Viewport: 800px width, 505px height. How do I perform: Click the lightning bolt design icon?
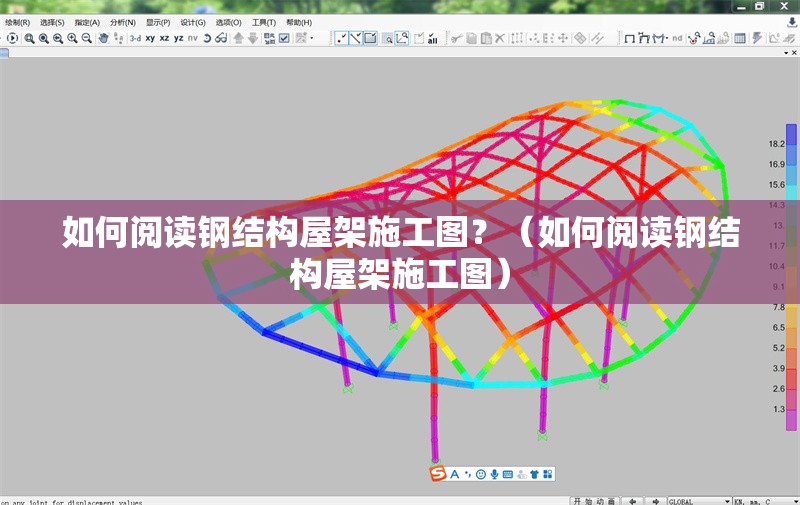[757, 38]
